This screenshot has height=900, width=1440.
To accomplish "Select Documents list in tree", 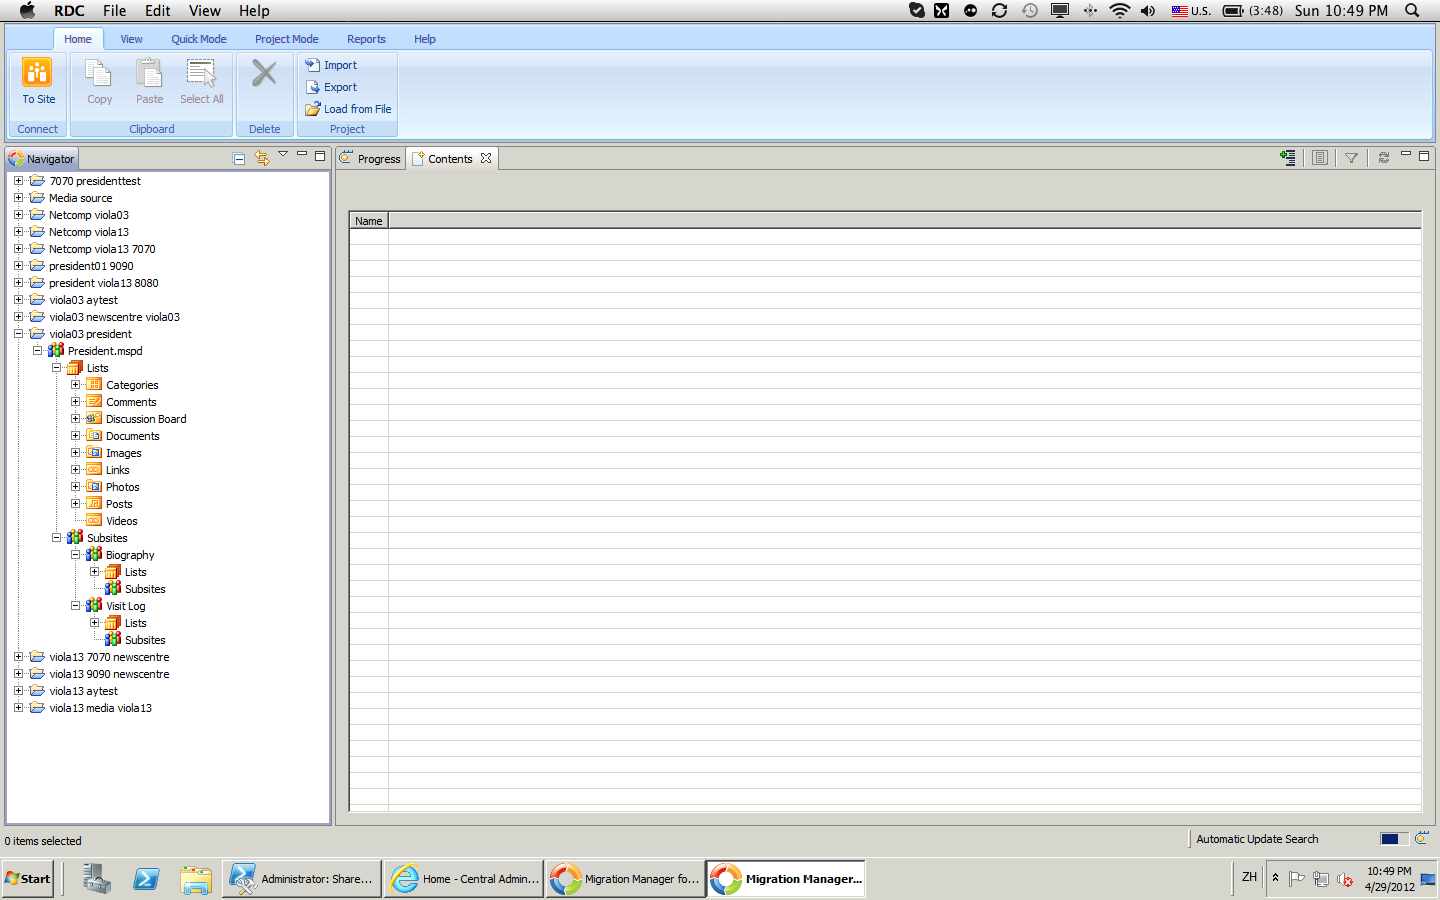I will (132, 436).
